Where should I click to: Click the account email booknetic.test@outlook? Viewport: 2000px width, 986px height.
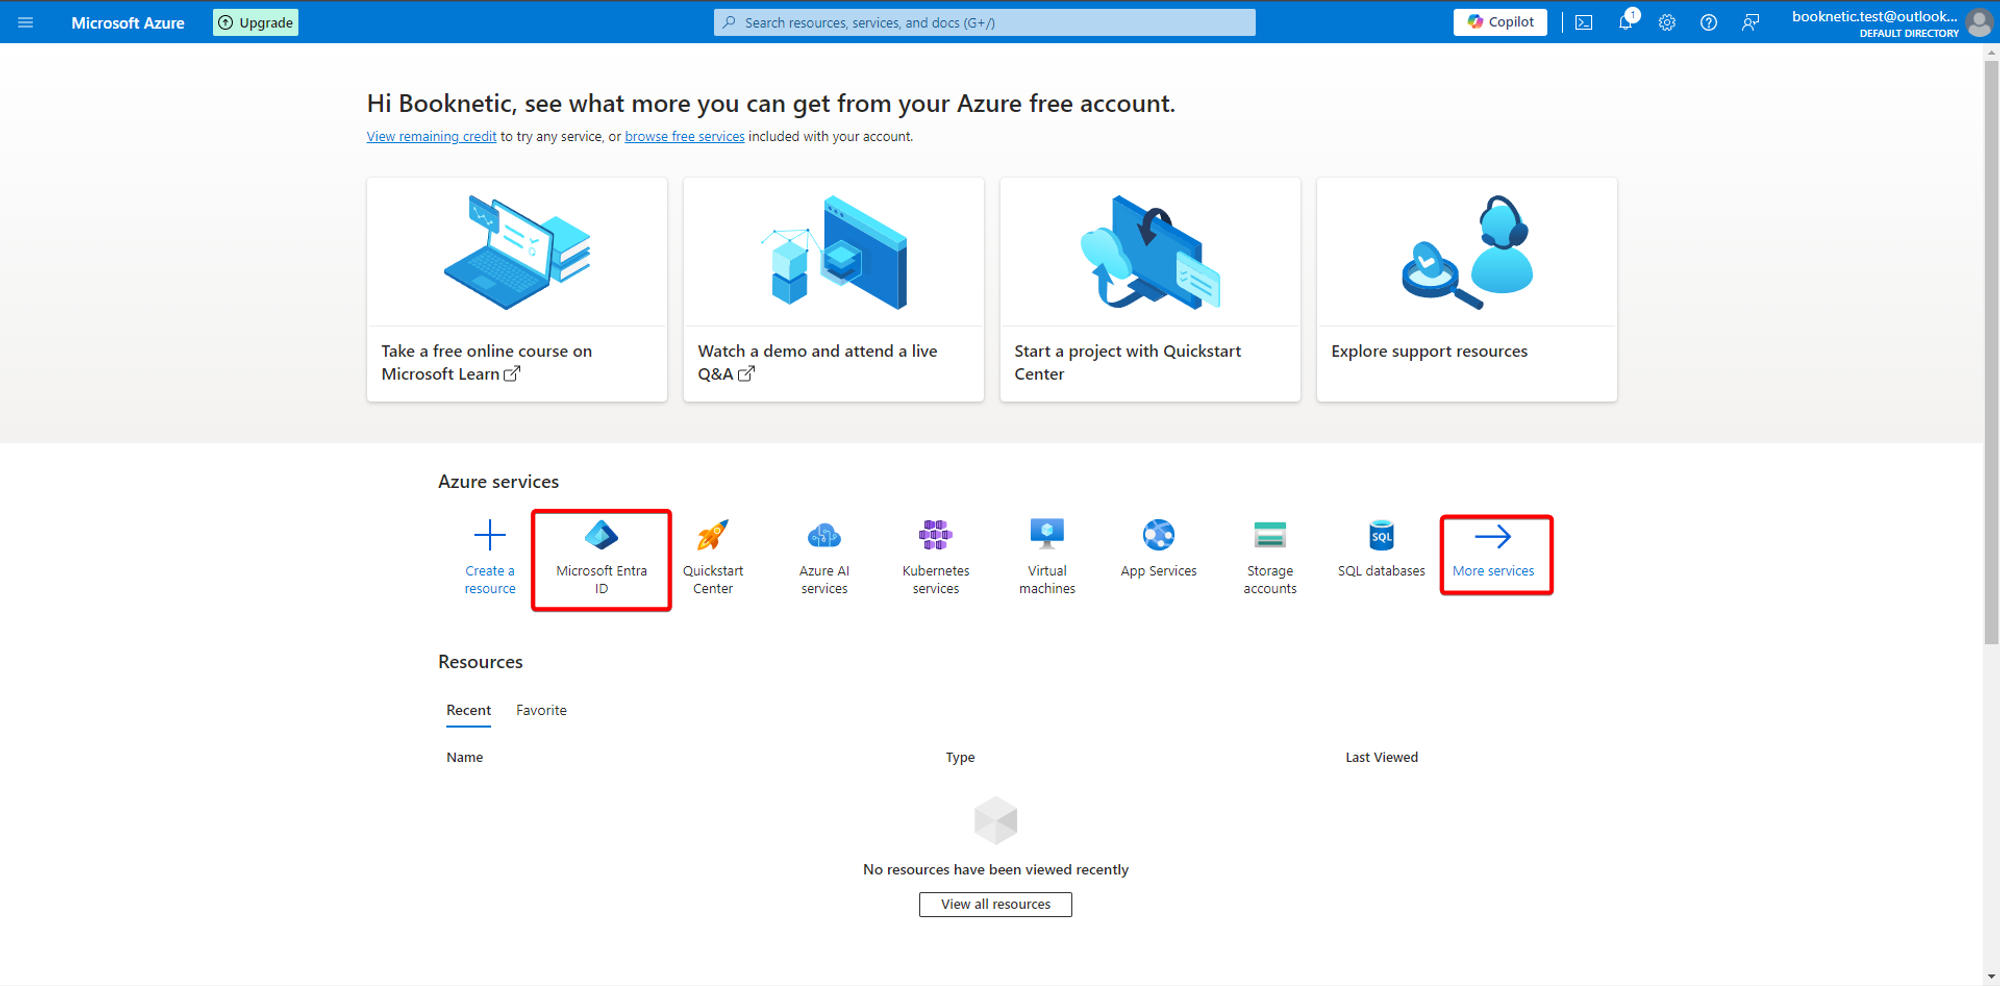pos(1874,16)
